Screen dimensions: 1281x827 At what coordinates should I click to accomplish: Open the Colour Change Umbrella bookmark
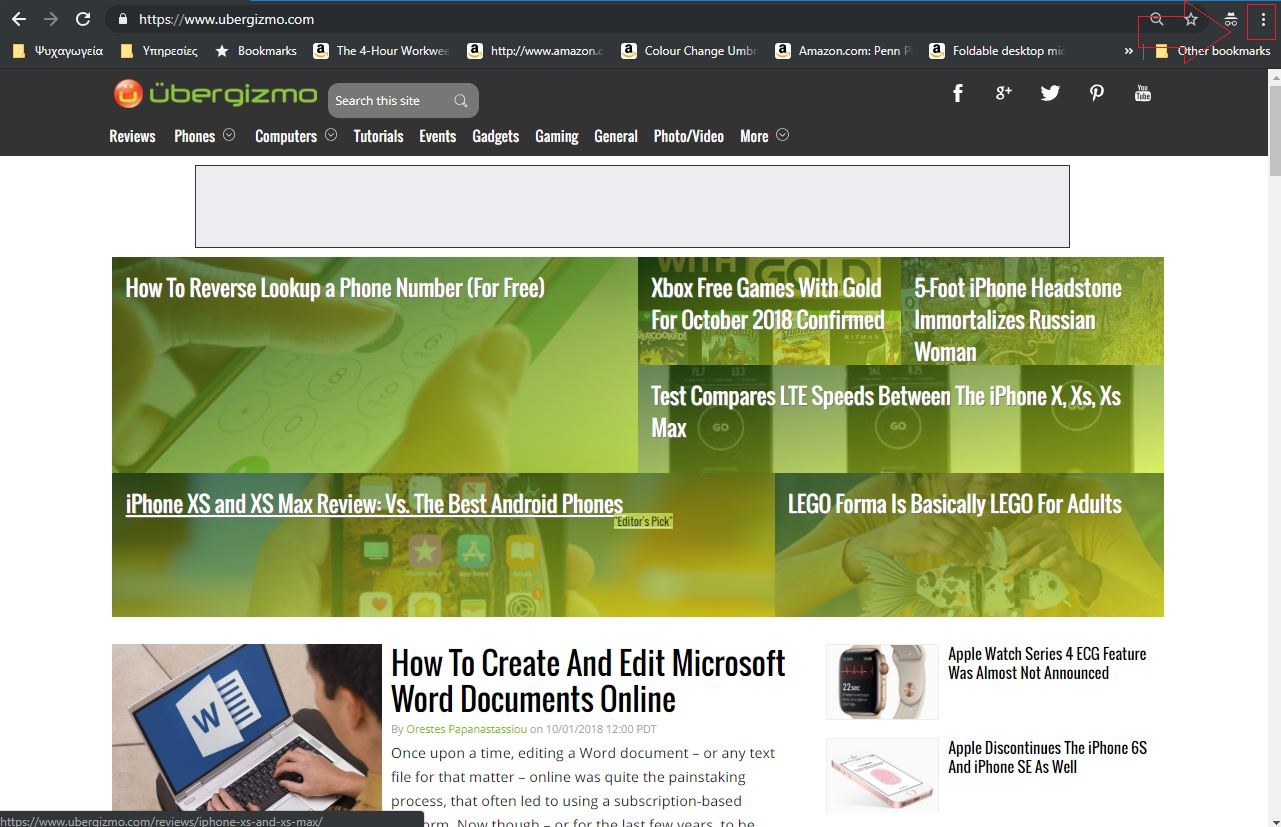click(x=690, y=51)
